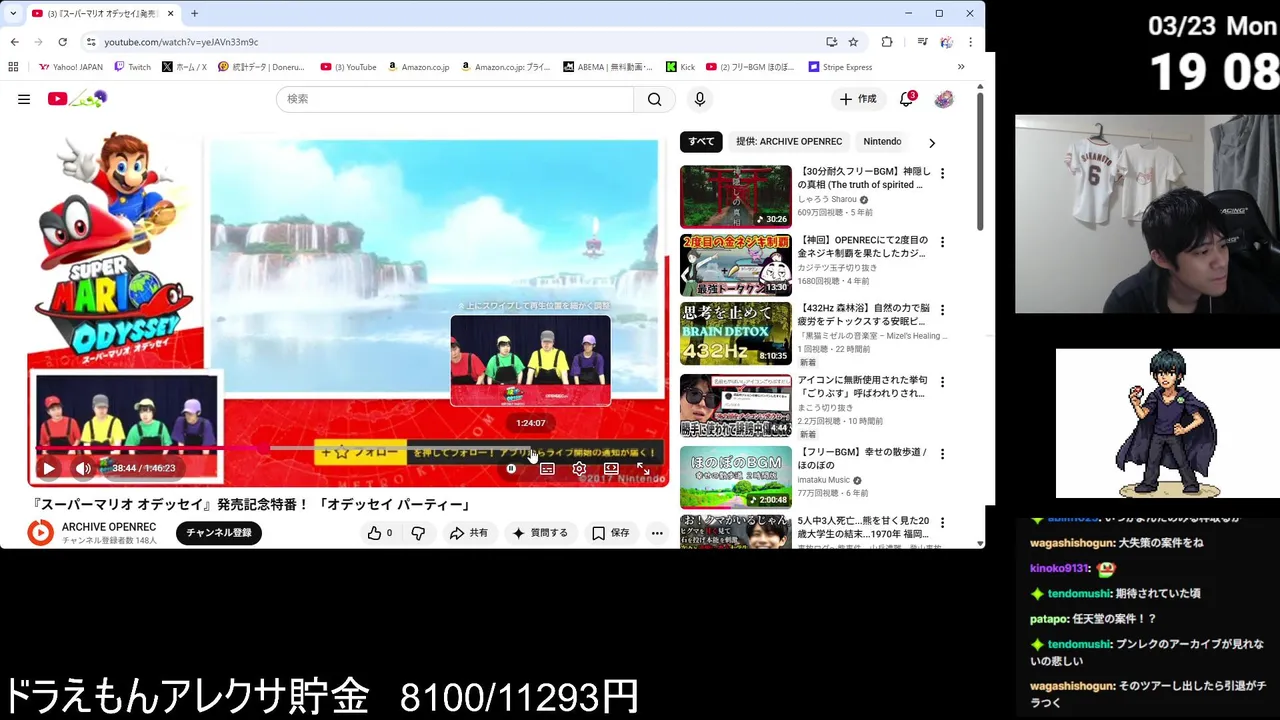The image size is (1280, 720).
Task: Open the YouTube notifications bell
Action: [907, 99]
